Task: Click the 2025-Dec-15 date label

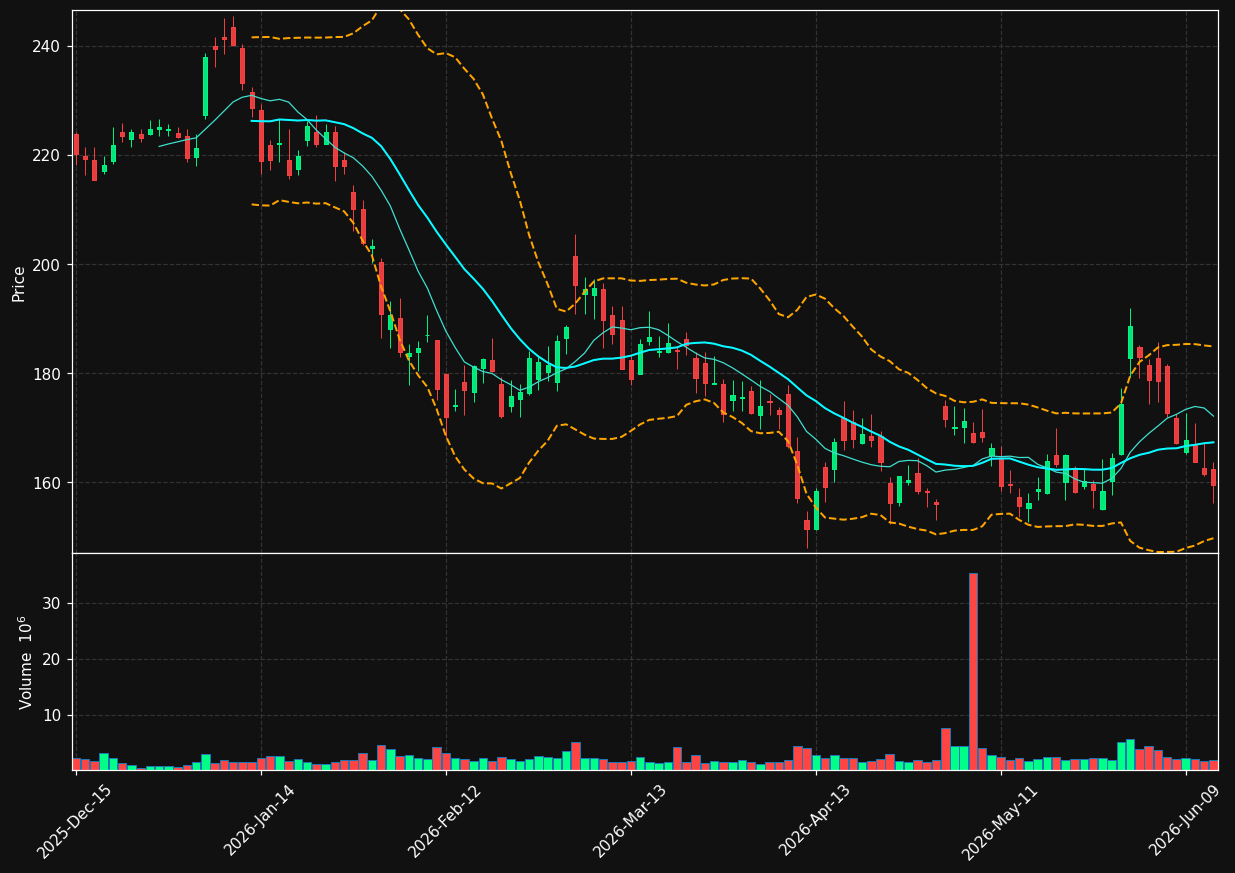Action: coord(75,821)
